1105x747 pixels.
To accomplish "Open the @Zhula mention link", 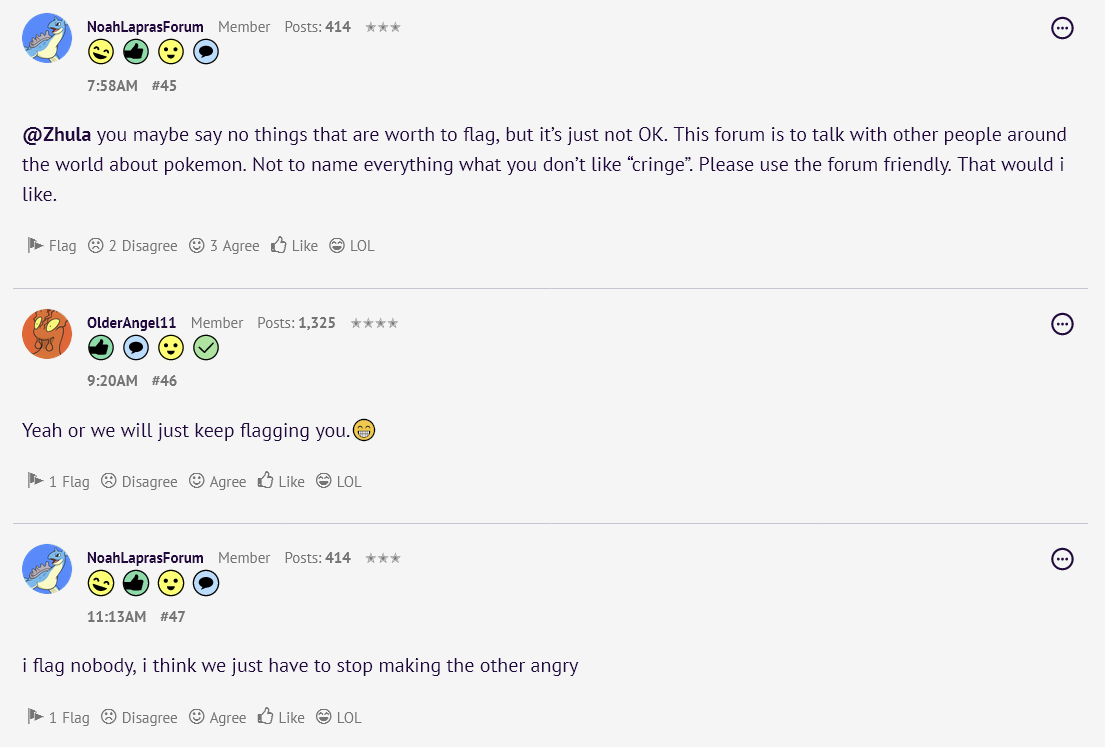I will point(57,134).
